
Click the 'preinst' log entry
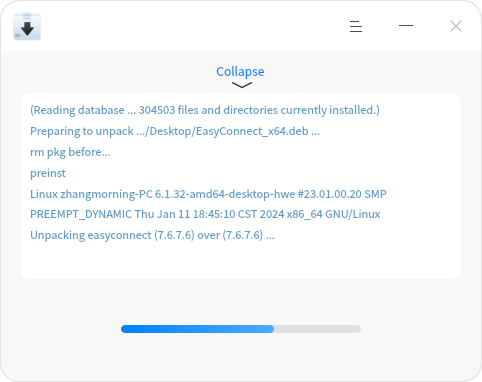coord(48,173)
